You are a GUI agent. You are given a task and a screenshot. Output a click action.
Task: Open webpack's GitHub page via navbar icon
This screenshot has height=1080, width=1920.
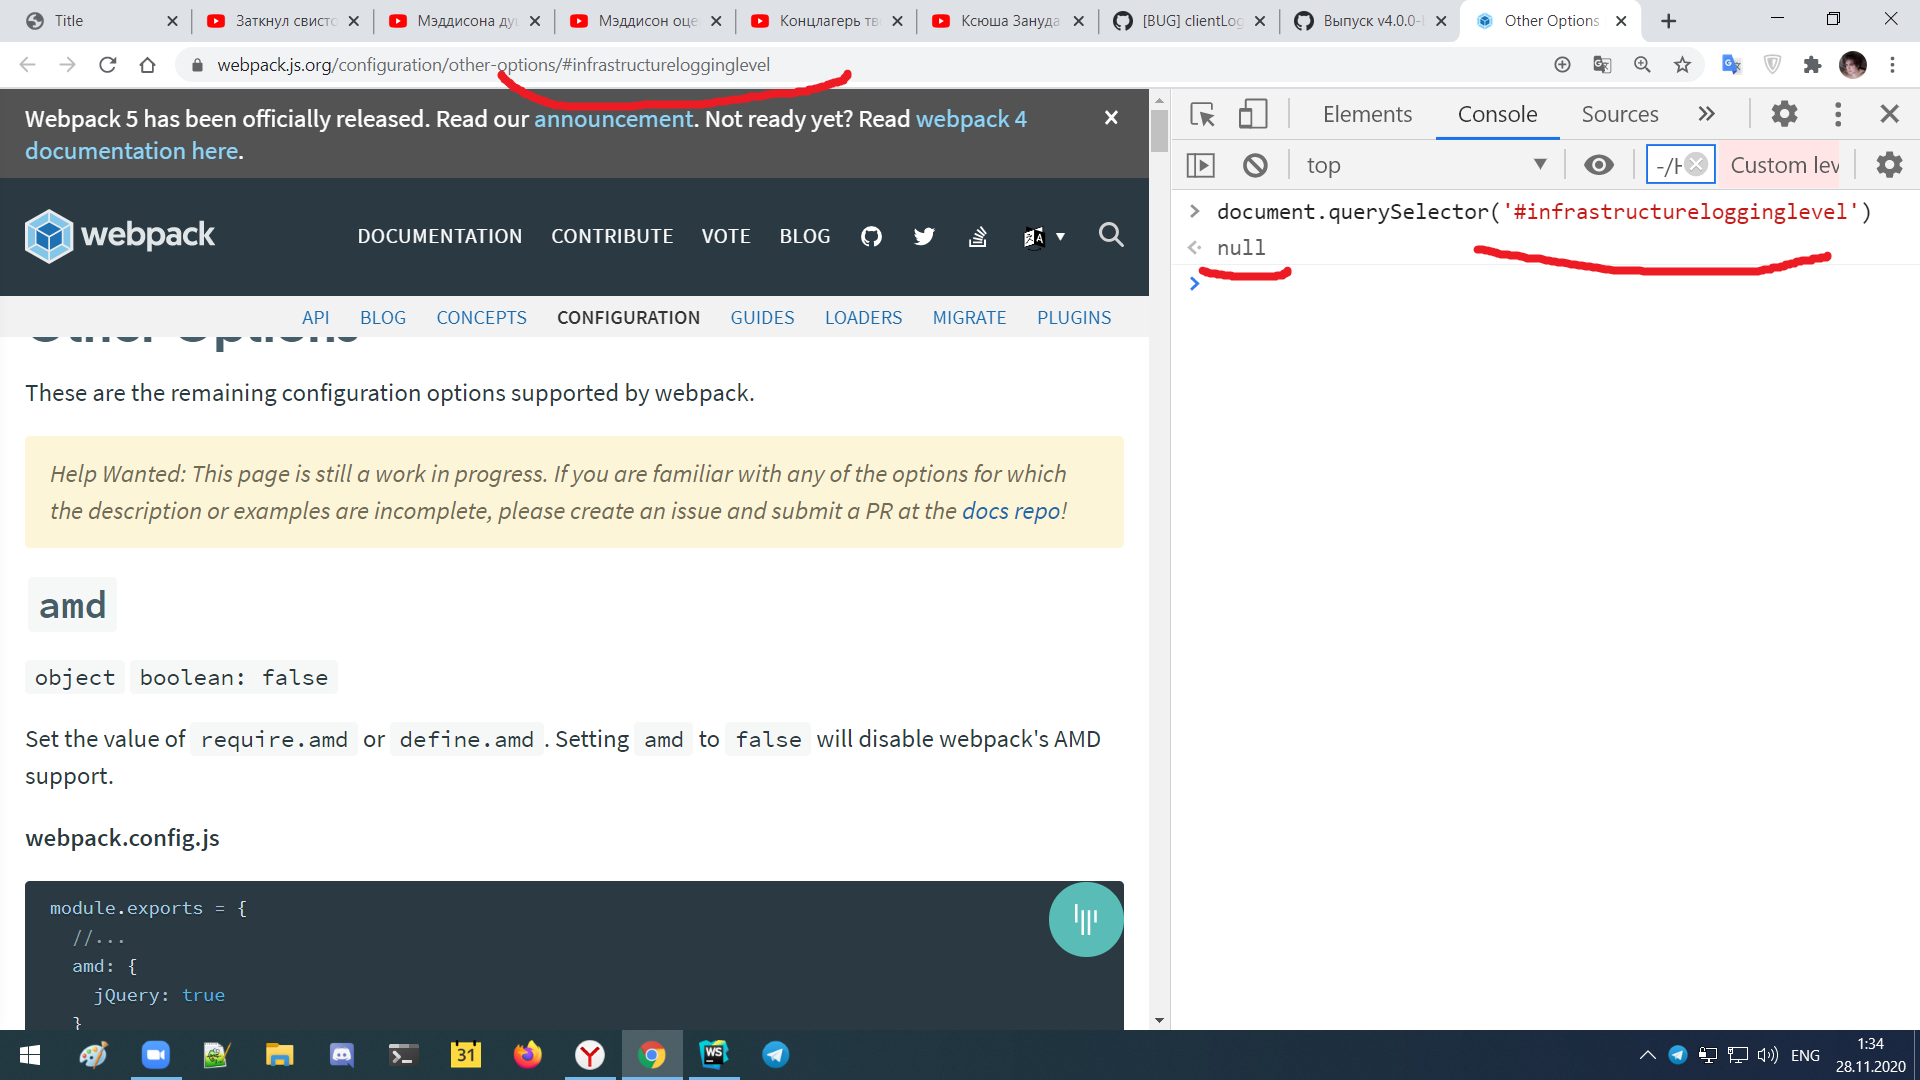coord(871,236)
